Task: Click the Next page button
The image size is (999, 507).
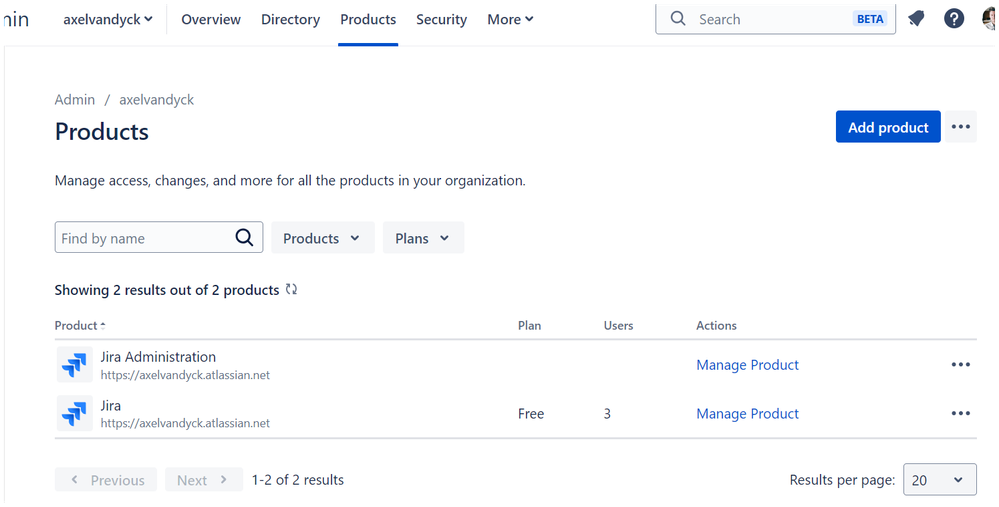Action: (x=204, y=480)
